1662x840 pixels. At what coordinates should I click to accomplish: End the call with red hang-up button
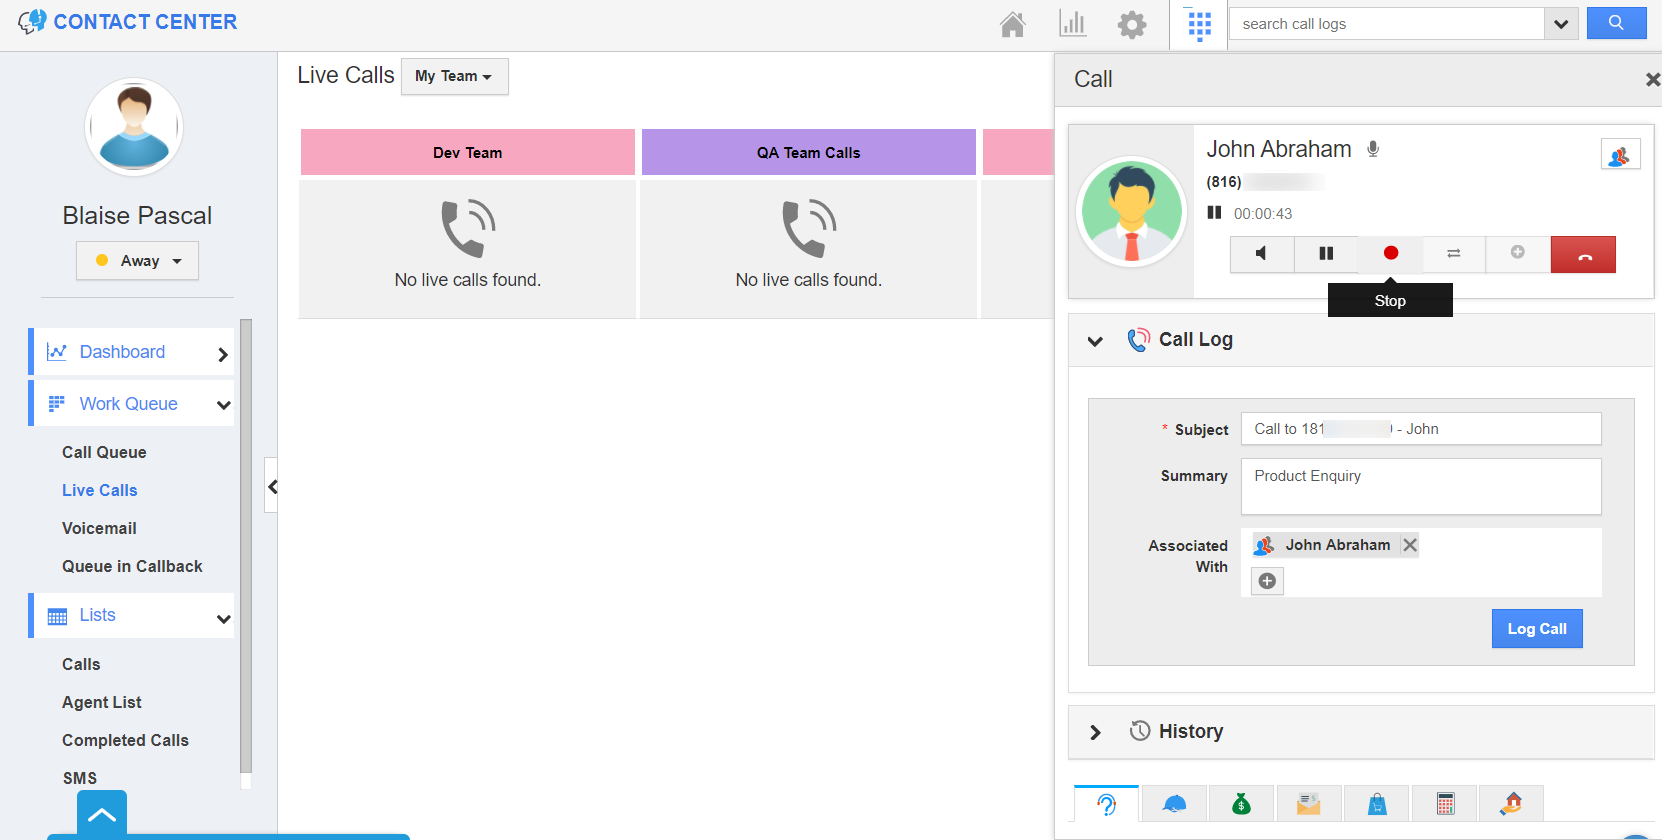1583,254
